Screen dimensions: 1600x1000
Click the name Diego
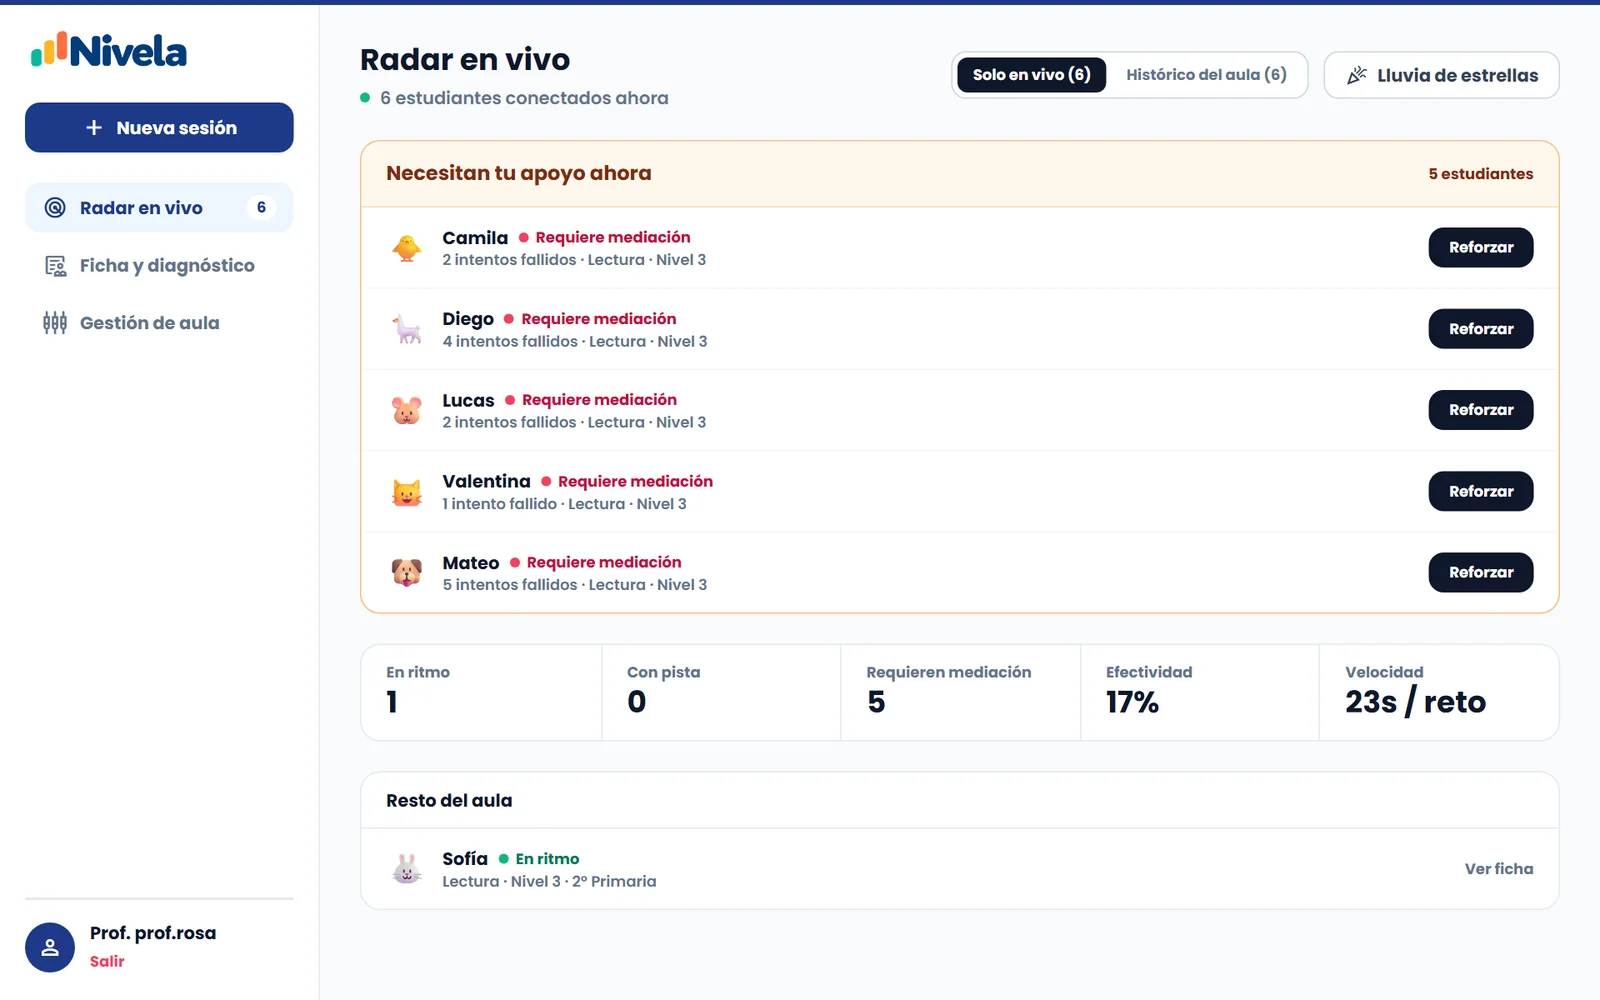pyautogui.click(x=468, y=319)
